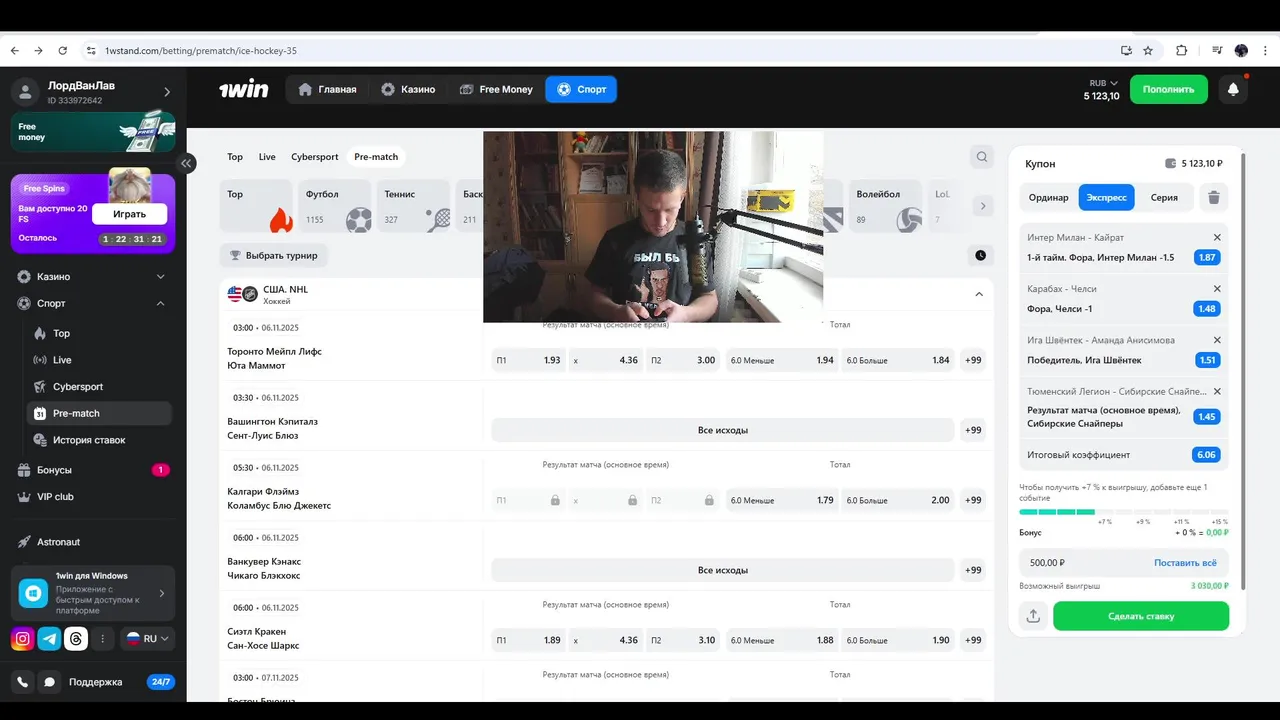Pick 6.0 Меньше 1.79 for Калгари Флэймз
Image resolution: width=1280 pixels, height=720 pixels.
pos(782,500)
